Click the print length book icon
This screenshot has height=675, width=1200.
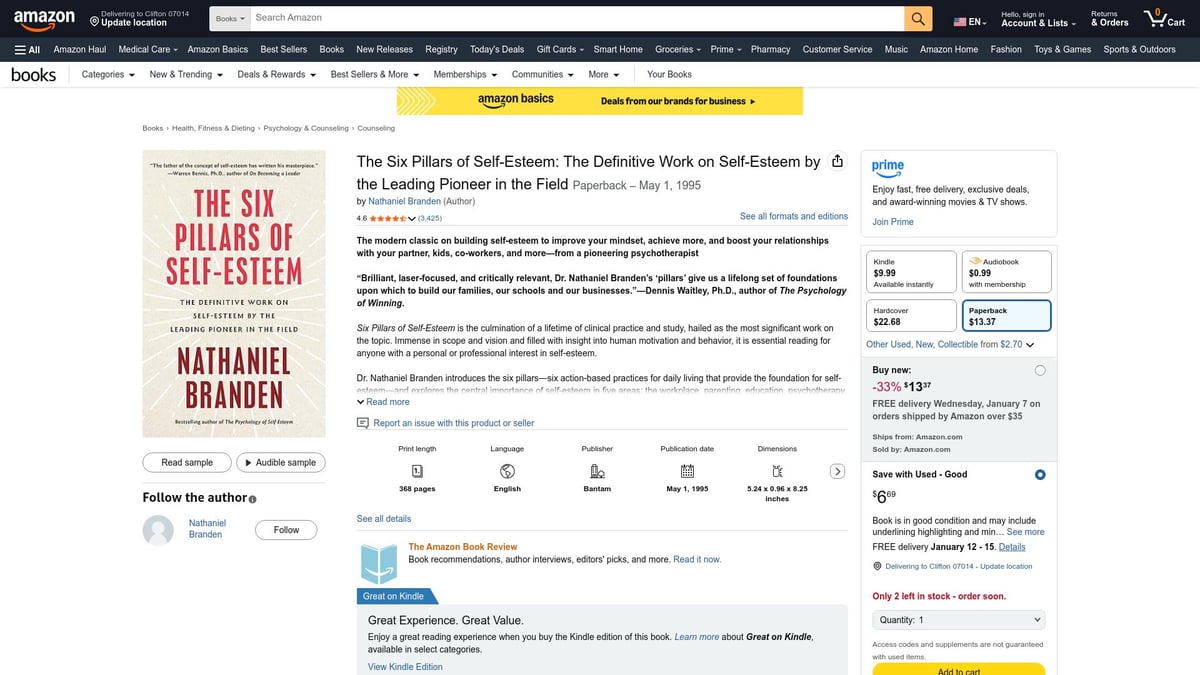(x=417, y=470)
